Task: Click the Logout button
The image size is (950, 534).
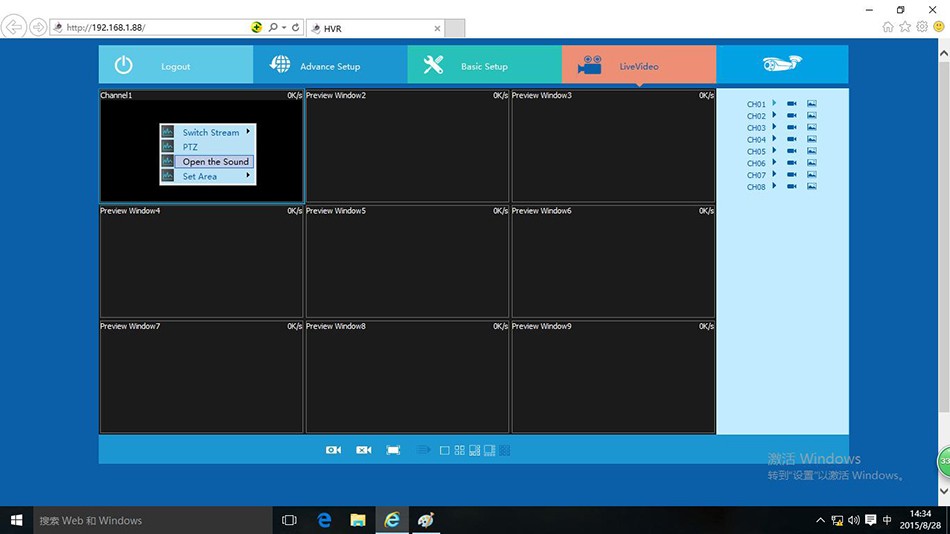Action: 175,66
